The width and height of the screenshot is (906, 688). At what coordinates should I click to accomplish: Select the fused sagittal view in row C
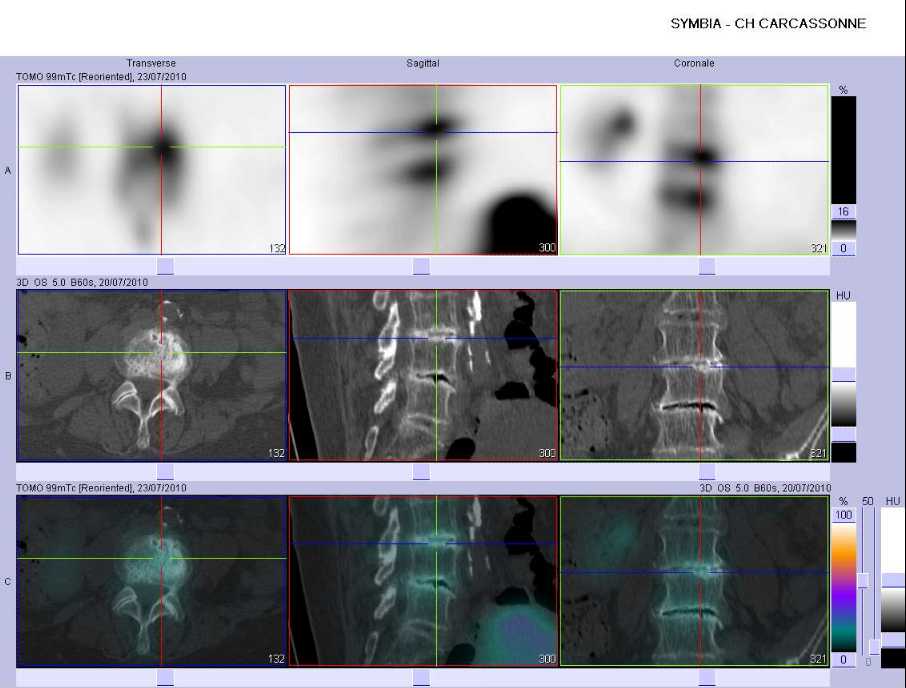click(x=423, y=581)
